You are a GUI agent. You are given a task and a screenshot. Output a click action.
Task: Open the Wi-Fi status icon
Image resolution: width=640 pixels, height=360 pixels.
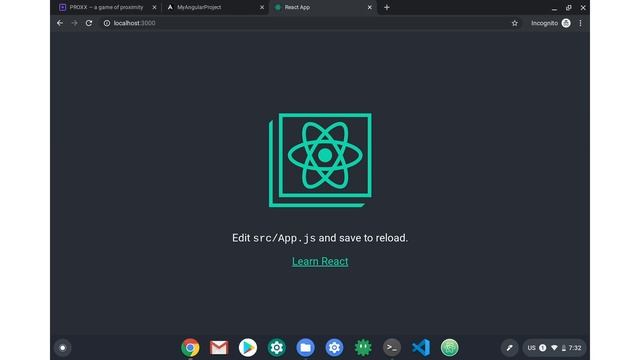pyautogui.click(x=554, y=348)
